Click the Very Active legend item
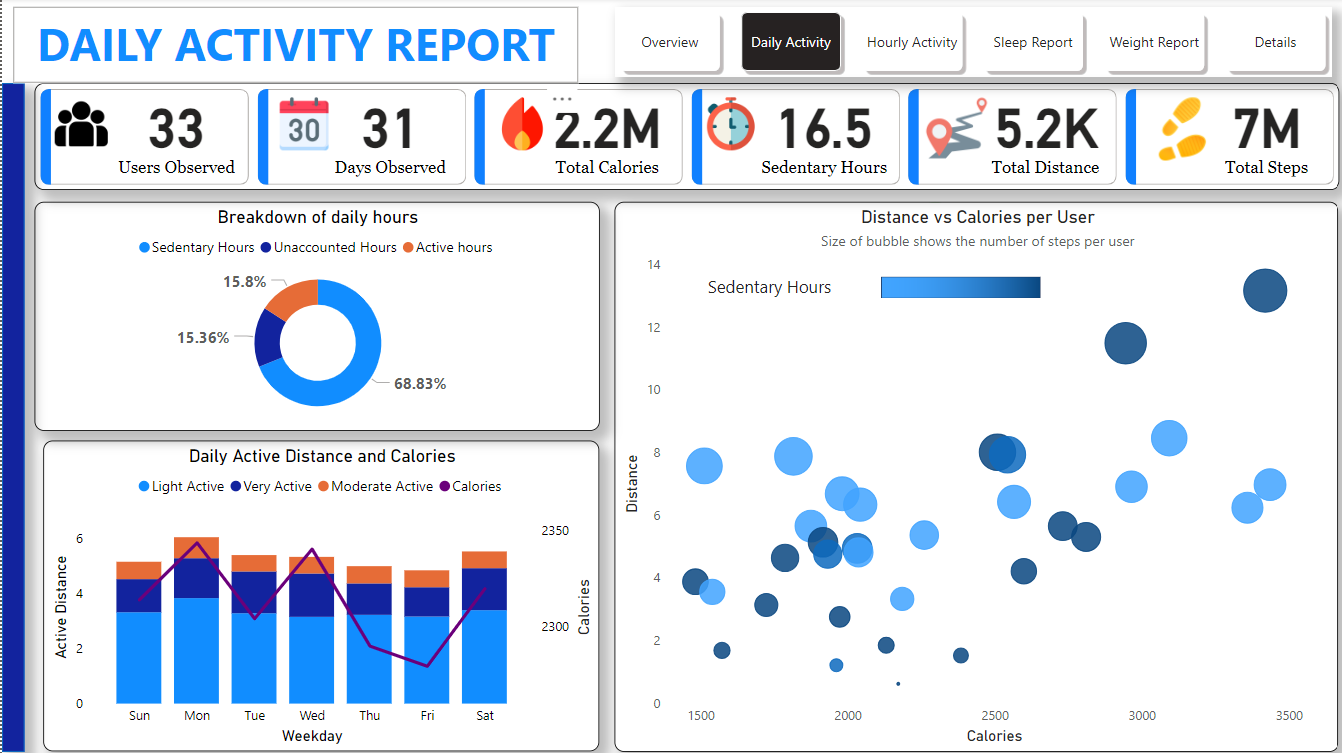 coord(271,486)
